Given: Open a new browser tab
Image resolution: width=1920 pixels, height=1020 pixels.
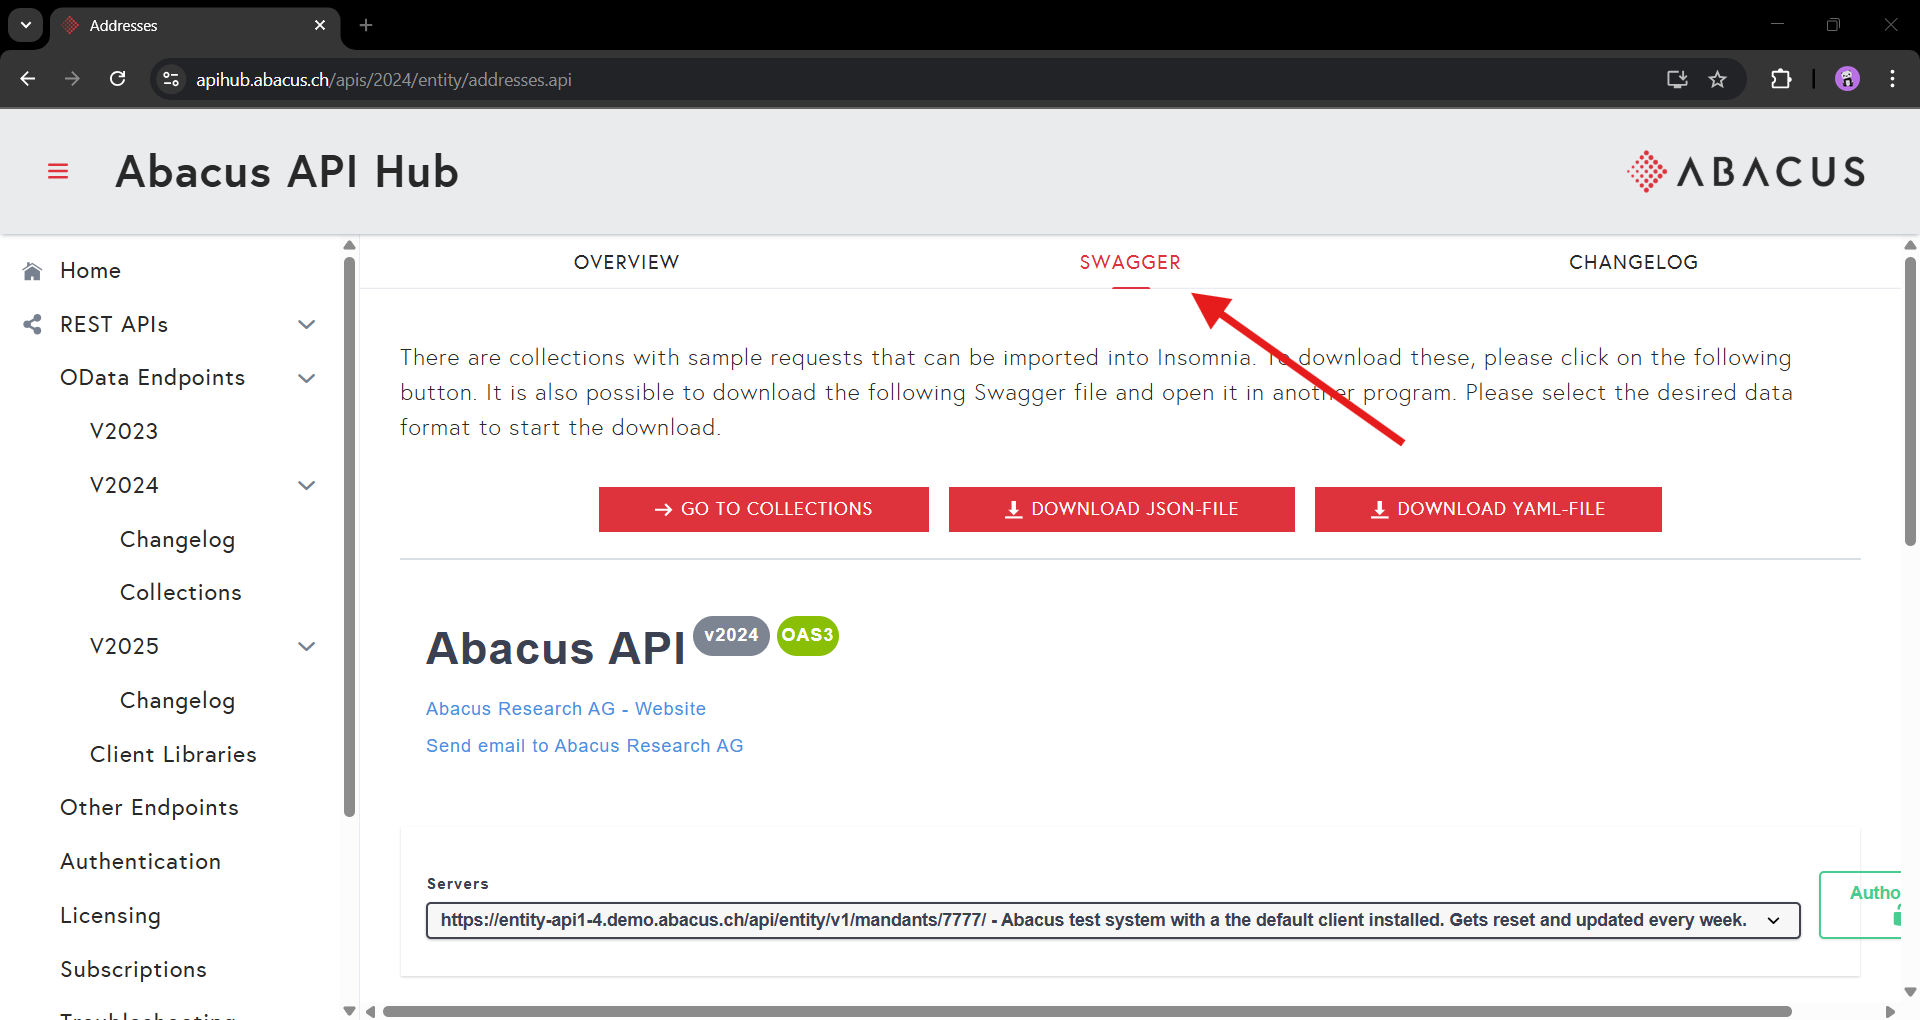Looking at the screenshot, I should (x=366, y=25).
